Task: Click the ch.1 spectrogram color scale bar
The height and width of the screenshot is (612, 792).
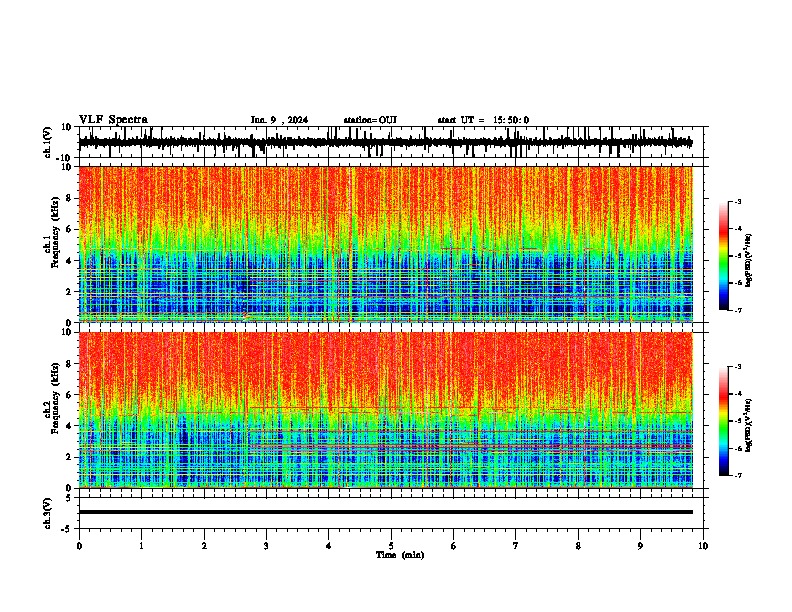Action: pos(724,256)
